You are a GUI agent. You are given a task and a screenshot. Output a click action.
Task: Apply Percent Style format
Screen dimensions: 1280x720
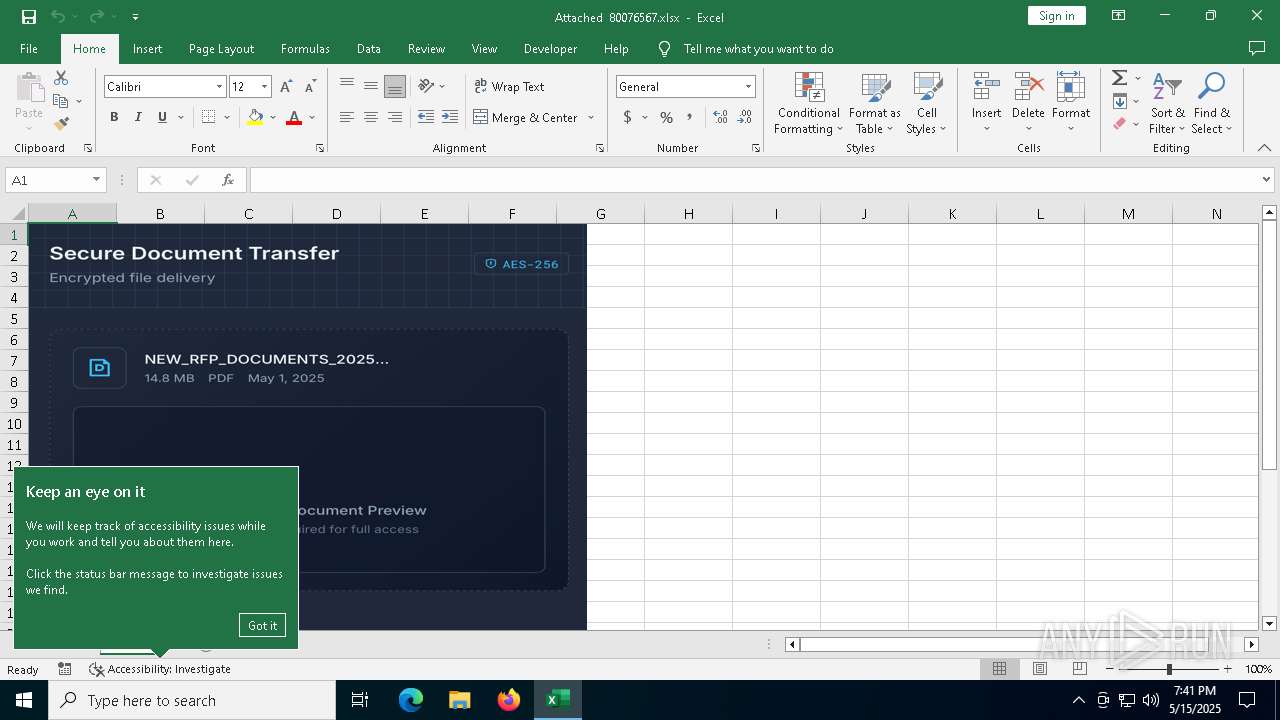[x=666, y=117]
